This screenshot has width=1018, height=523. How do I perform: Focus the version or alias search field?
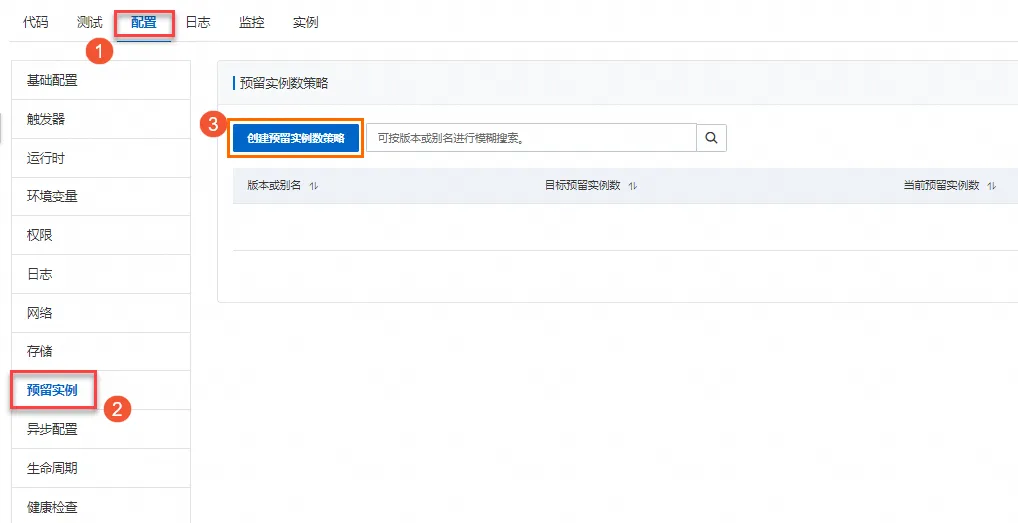531,138
